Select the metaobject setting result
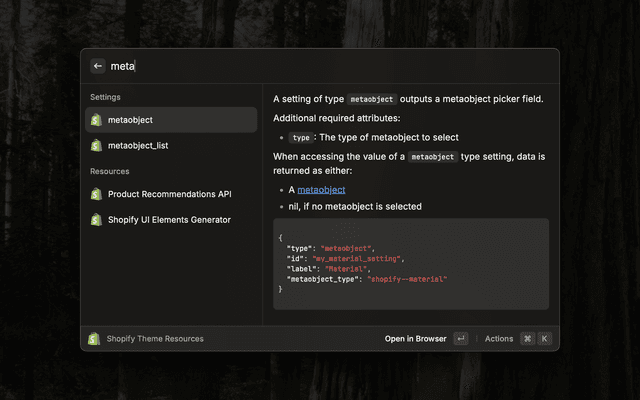Viewport: 640px width, 400px height. click(170, 120)
